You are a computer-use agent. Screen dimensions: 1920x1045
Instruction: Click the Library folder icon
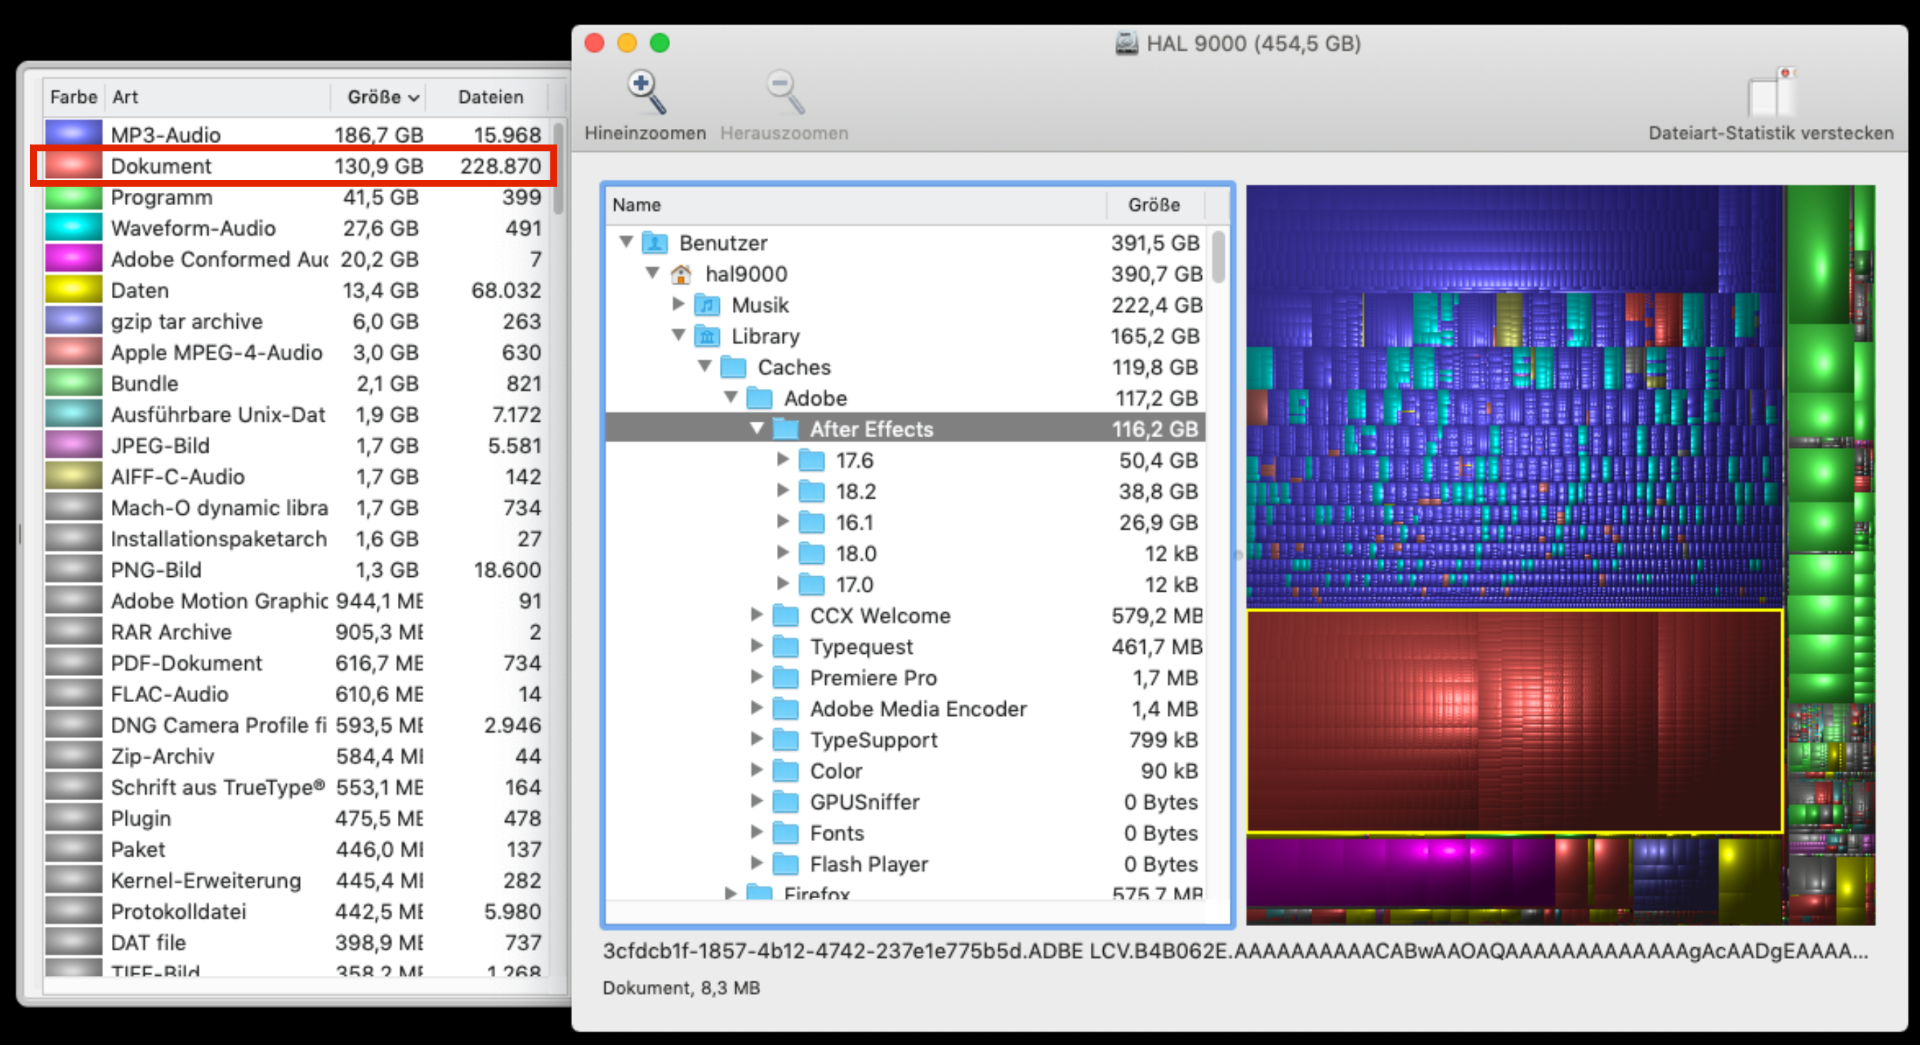pyautogui.click(x=707, y=336)
